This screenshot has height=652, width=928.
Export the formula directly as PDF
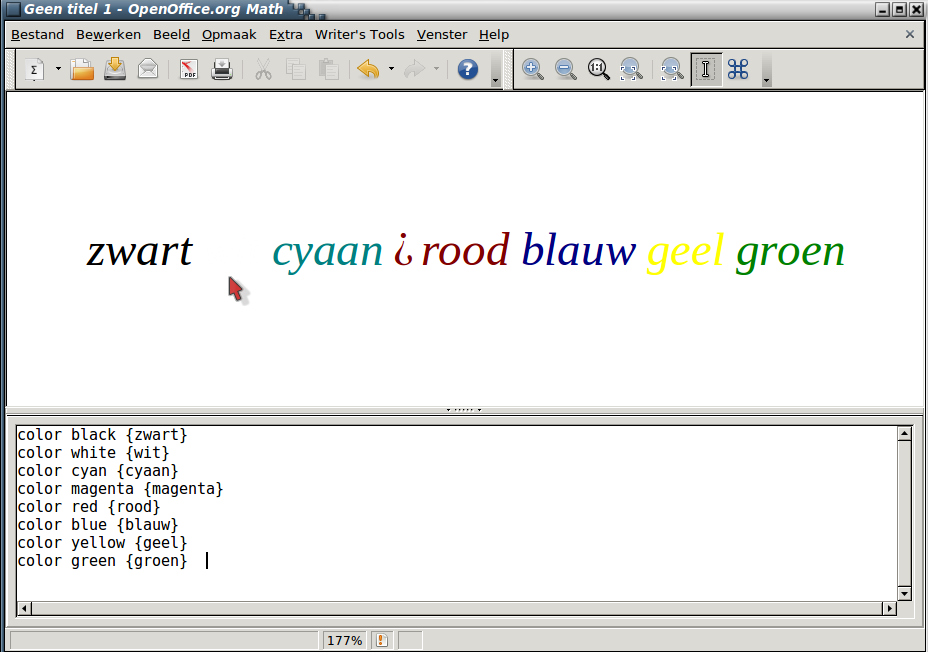tap(189, 69)
